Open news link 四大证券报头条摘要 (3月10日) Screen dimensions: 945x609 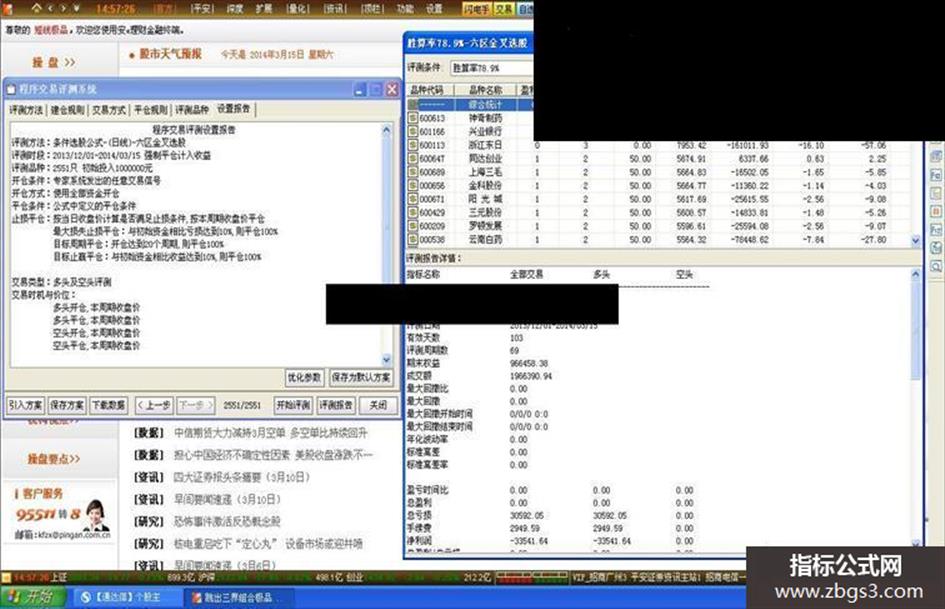(x=242, y=477)
